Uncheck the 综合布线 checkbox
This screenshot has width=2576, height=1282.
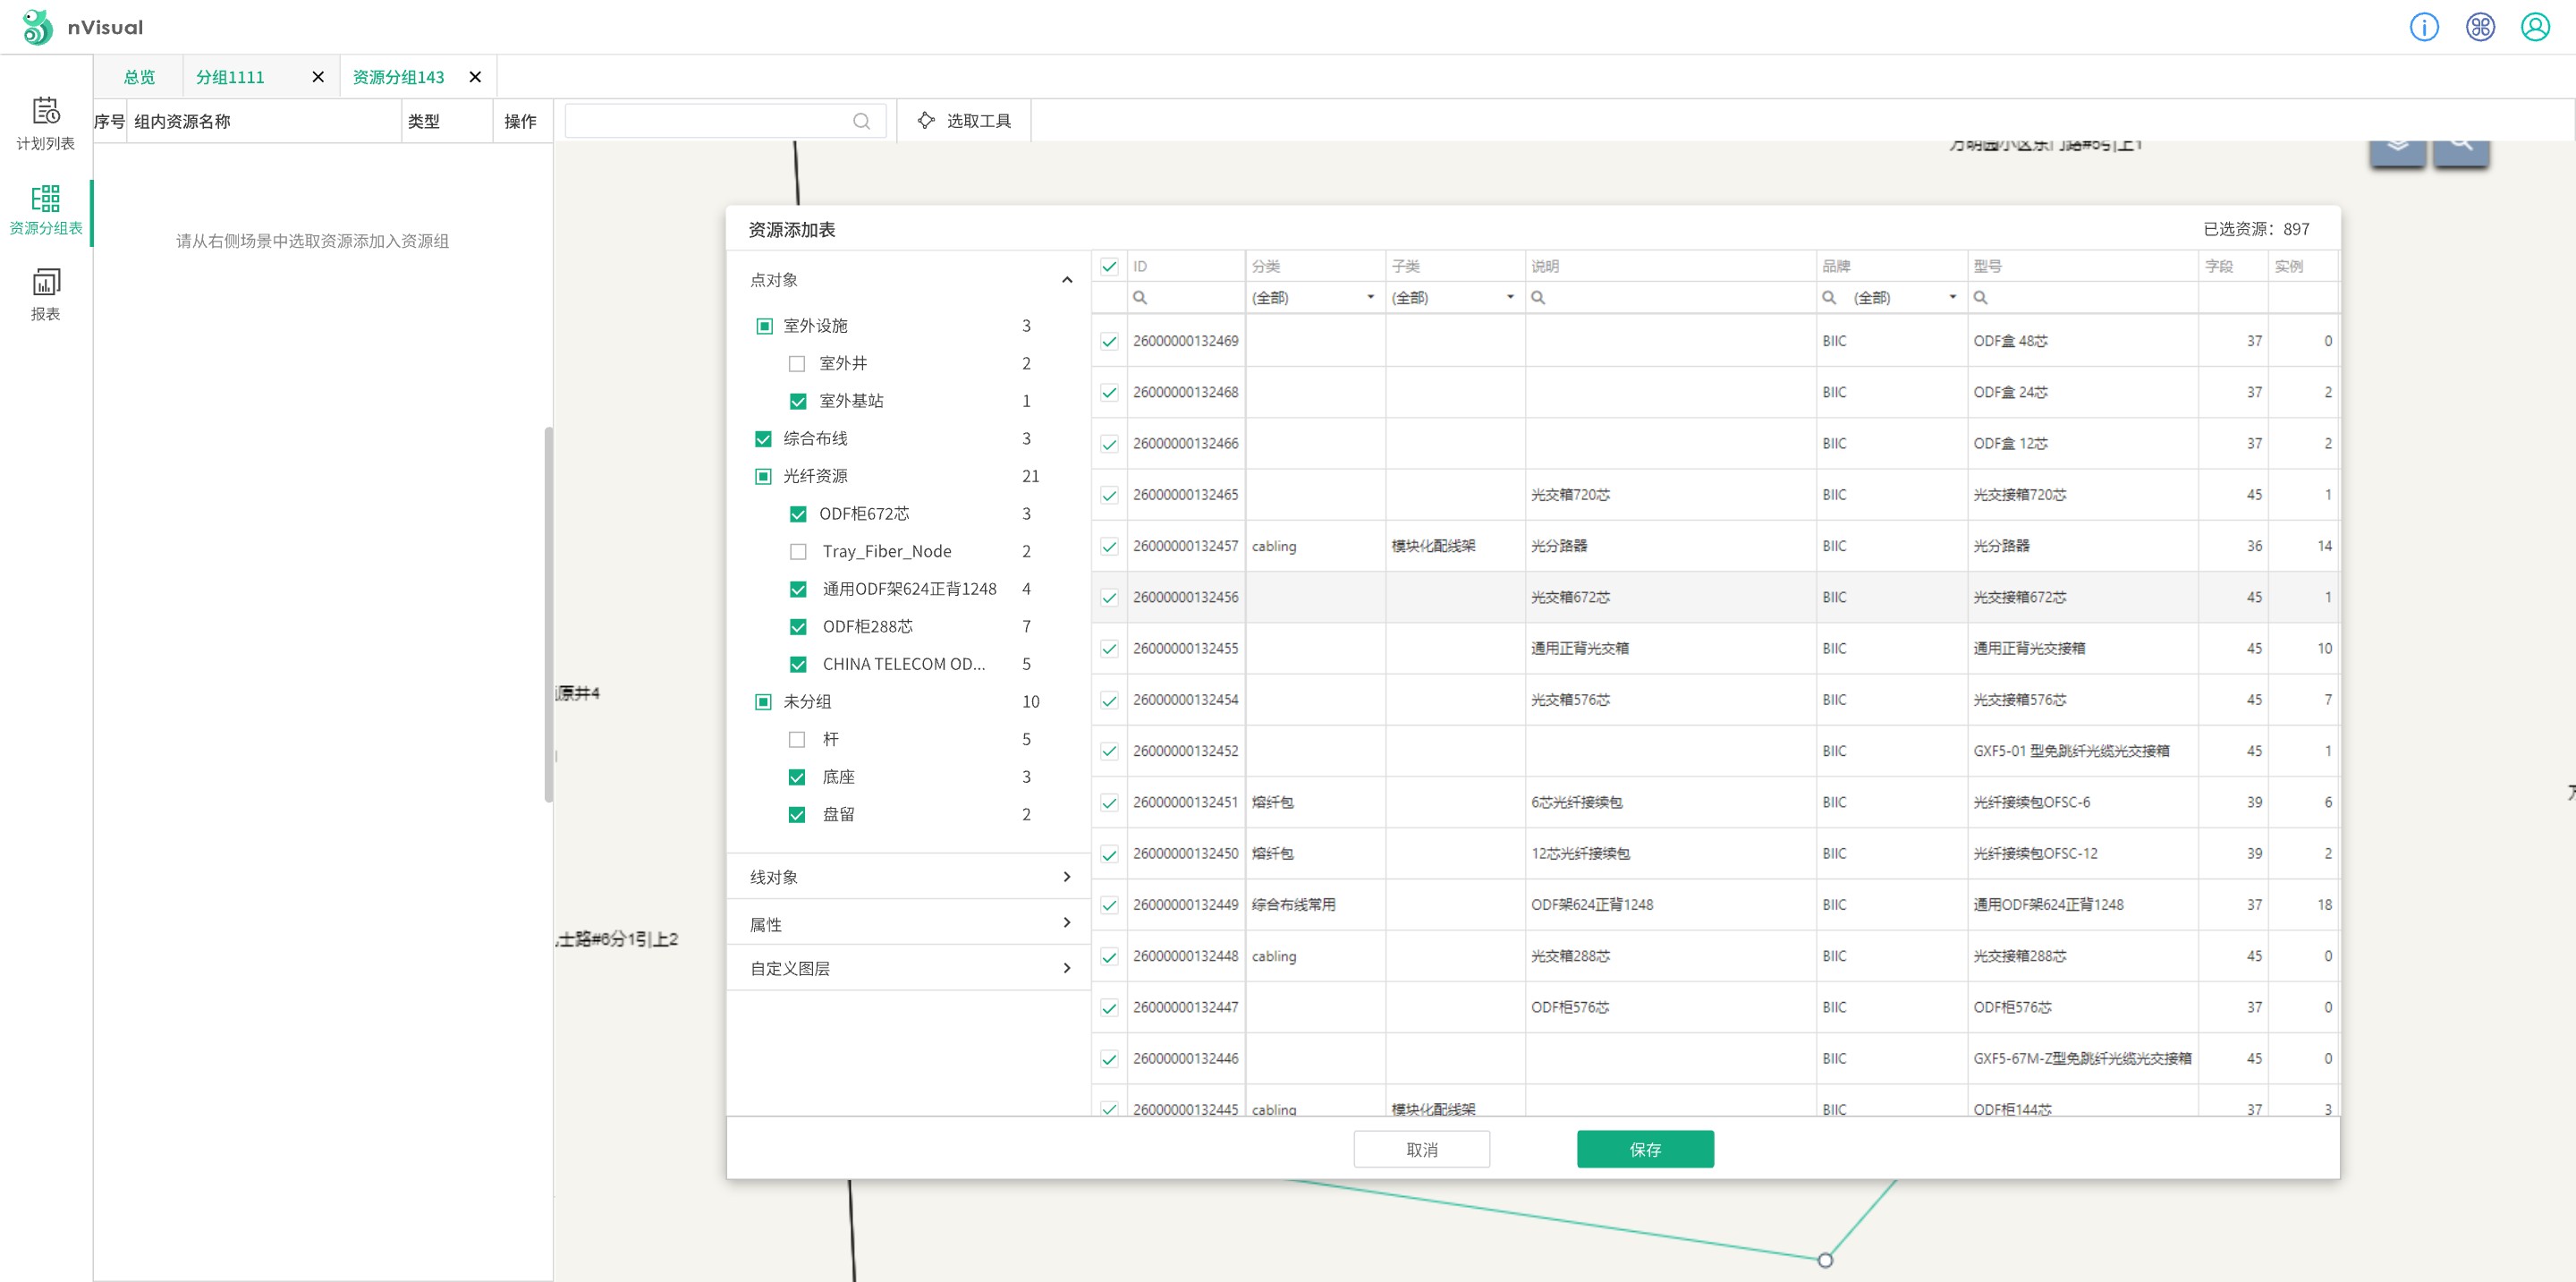click(x=763, y=439)
